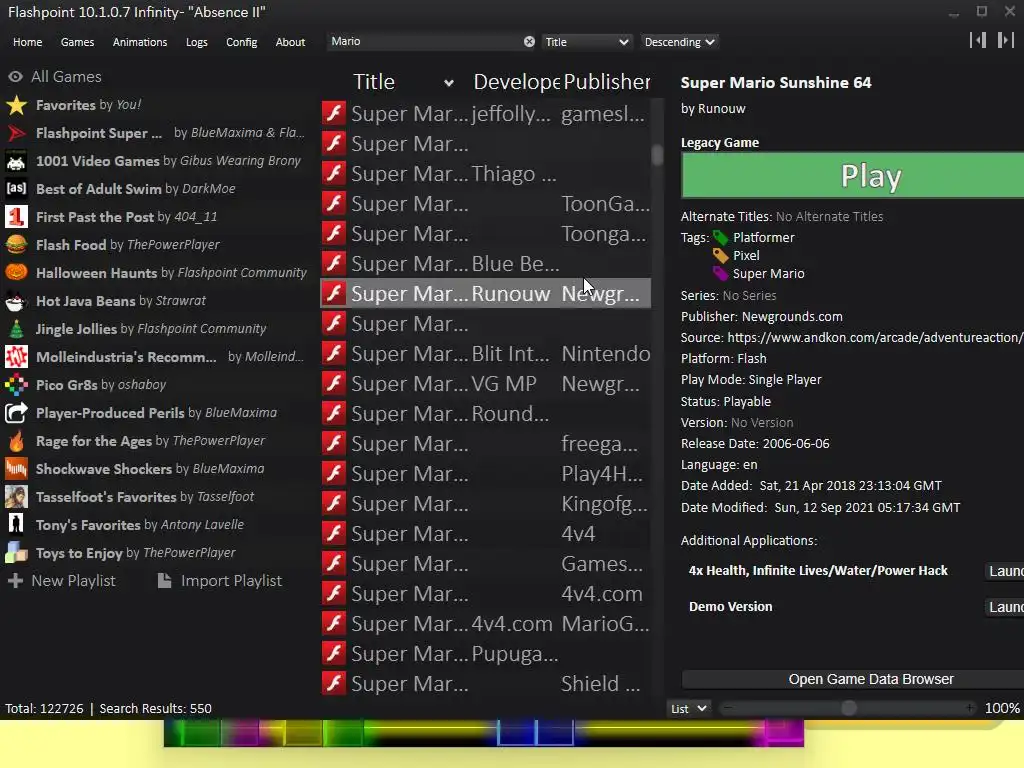Select the Blue Be... developer row
The image size is (1024, 768).
(485, 264)
